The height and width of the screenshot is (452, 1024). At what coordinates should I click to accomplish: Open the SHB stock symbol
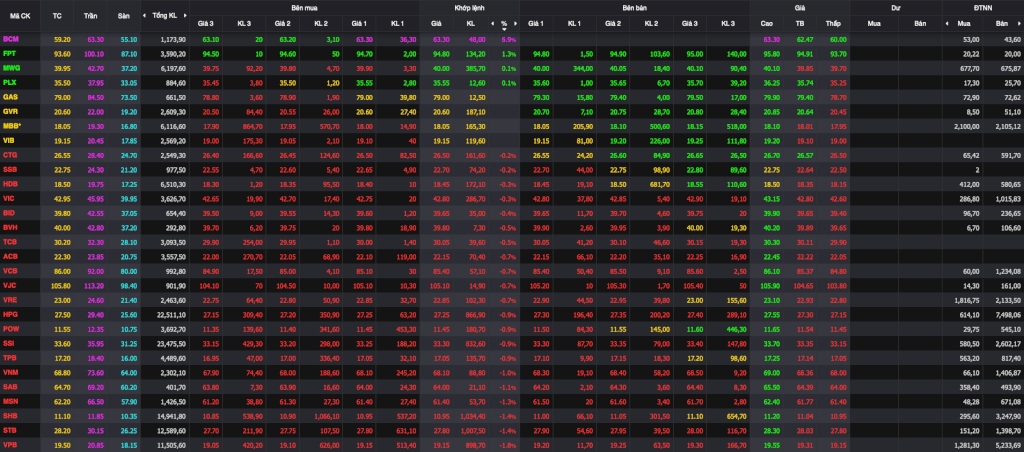click(x=10, y=414)
